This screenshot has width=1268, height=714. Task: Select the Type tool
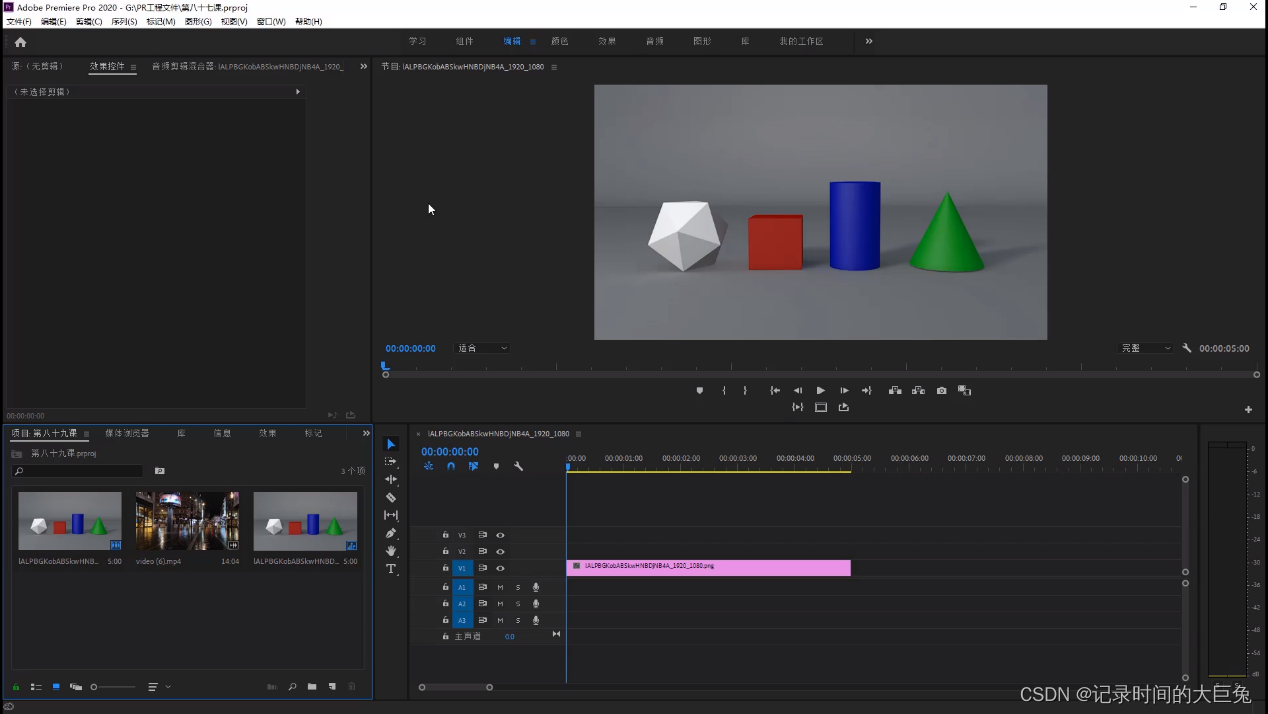(391, 569)
